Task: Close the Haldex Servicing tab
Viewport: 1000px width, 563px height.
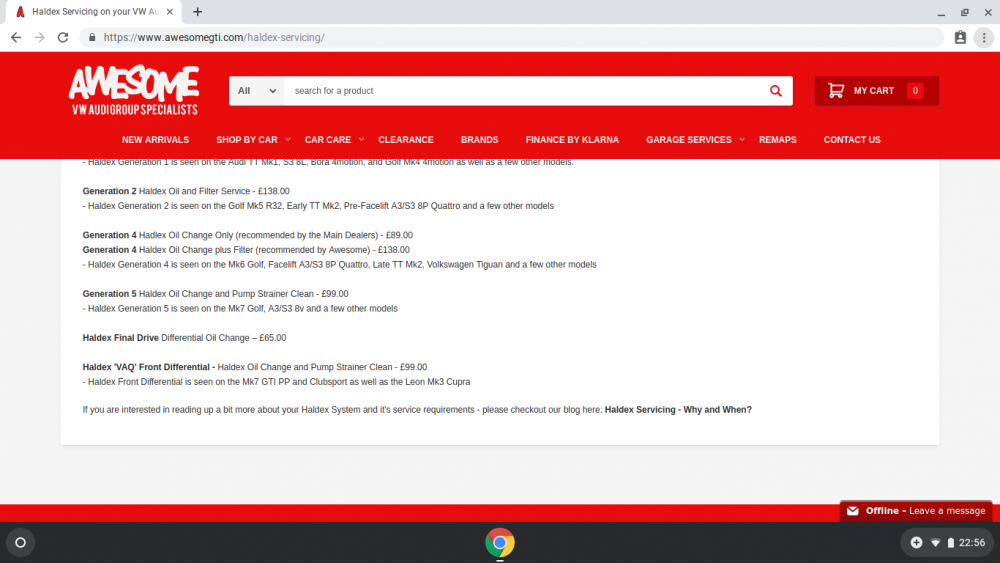Action: [x=170, y=11]
